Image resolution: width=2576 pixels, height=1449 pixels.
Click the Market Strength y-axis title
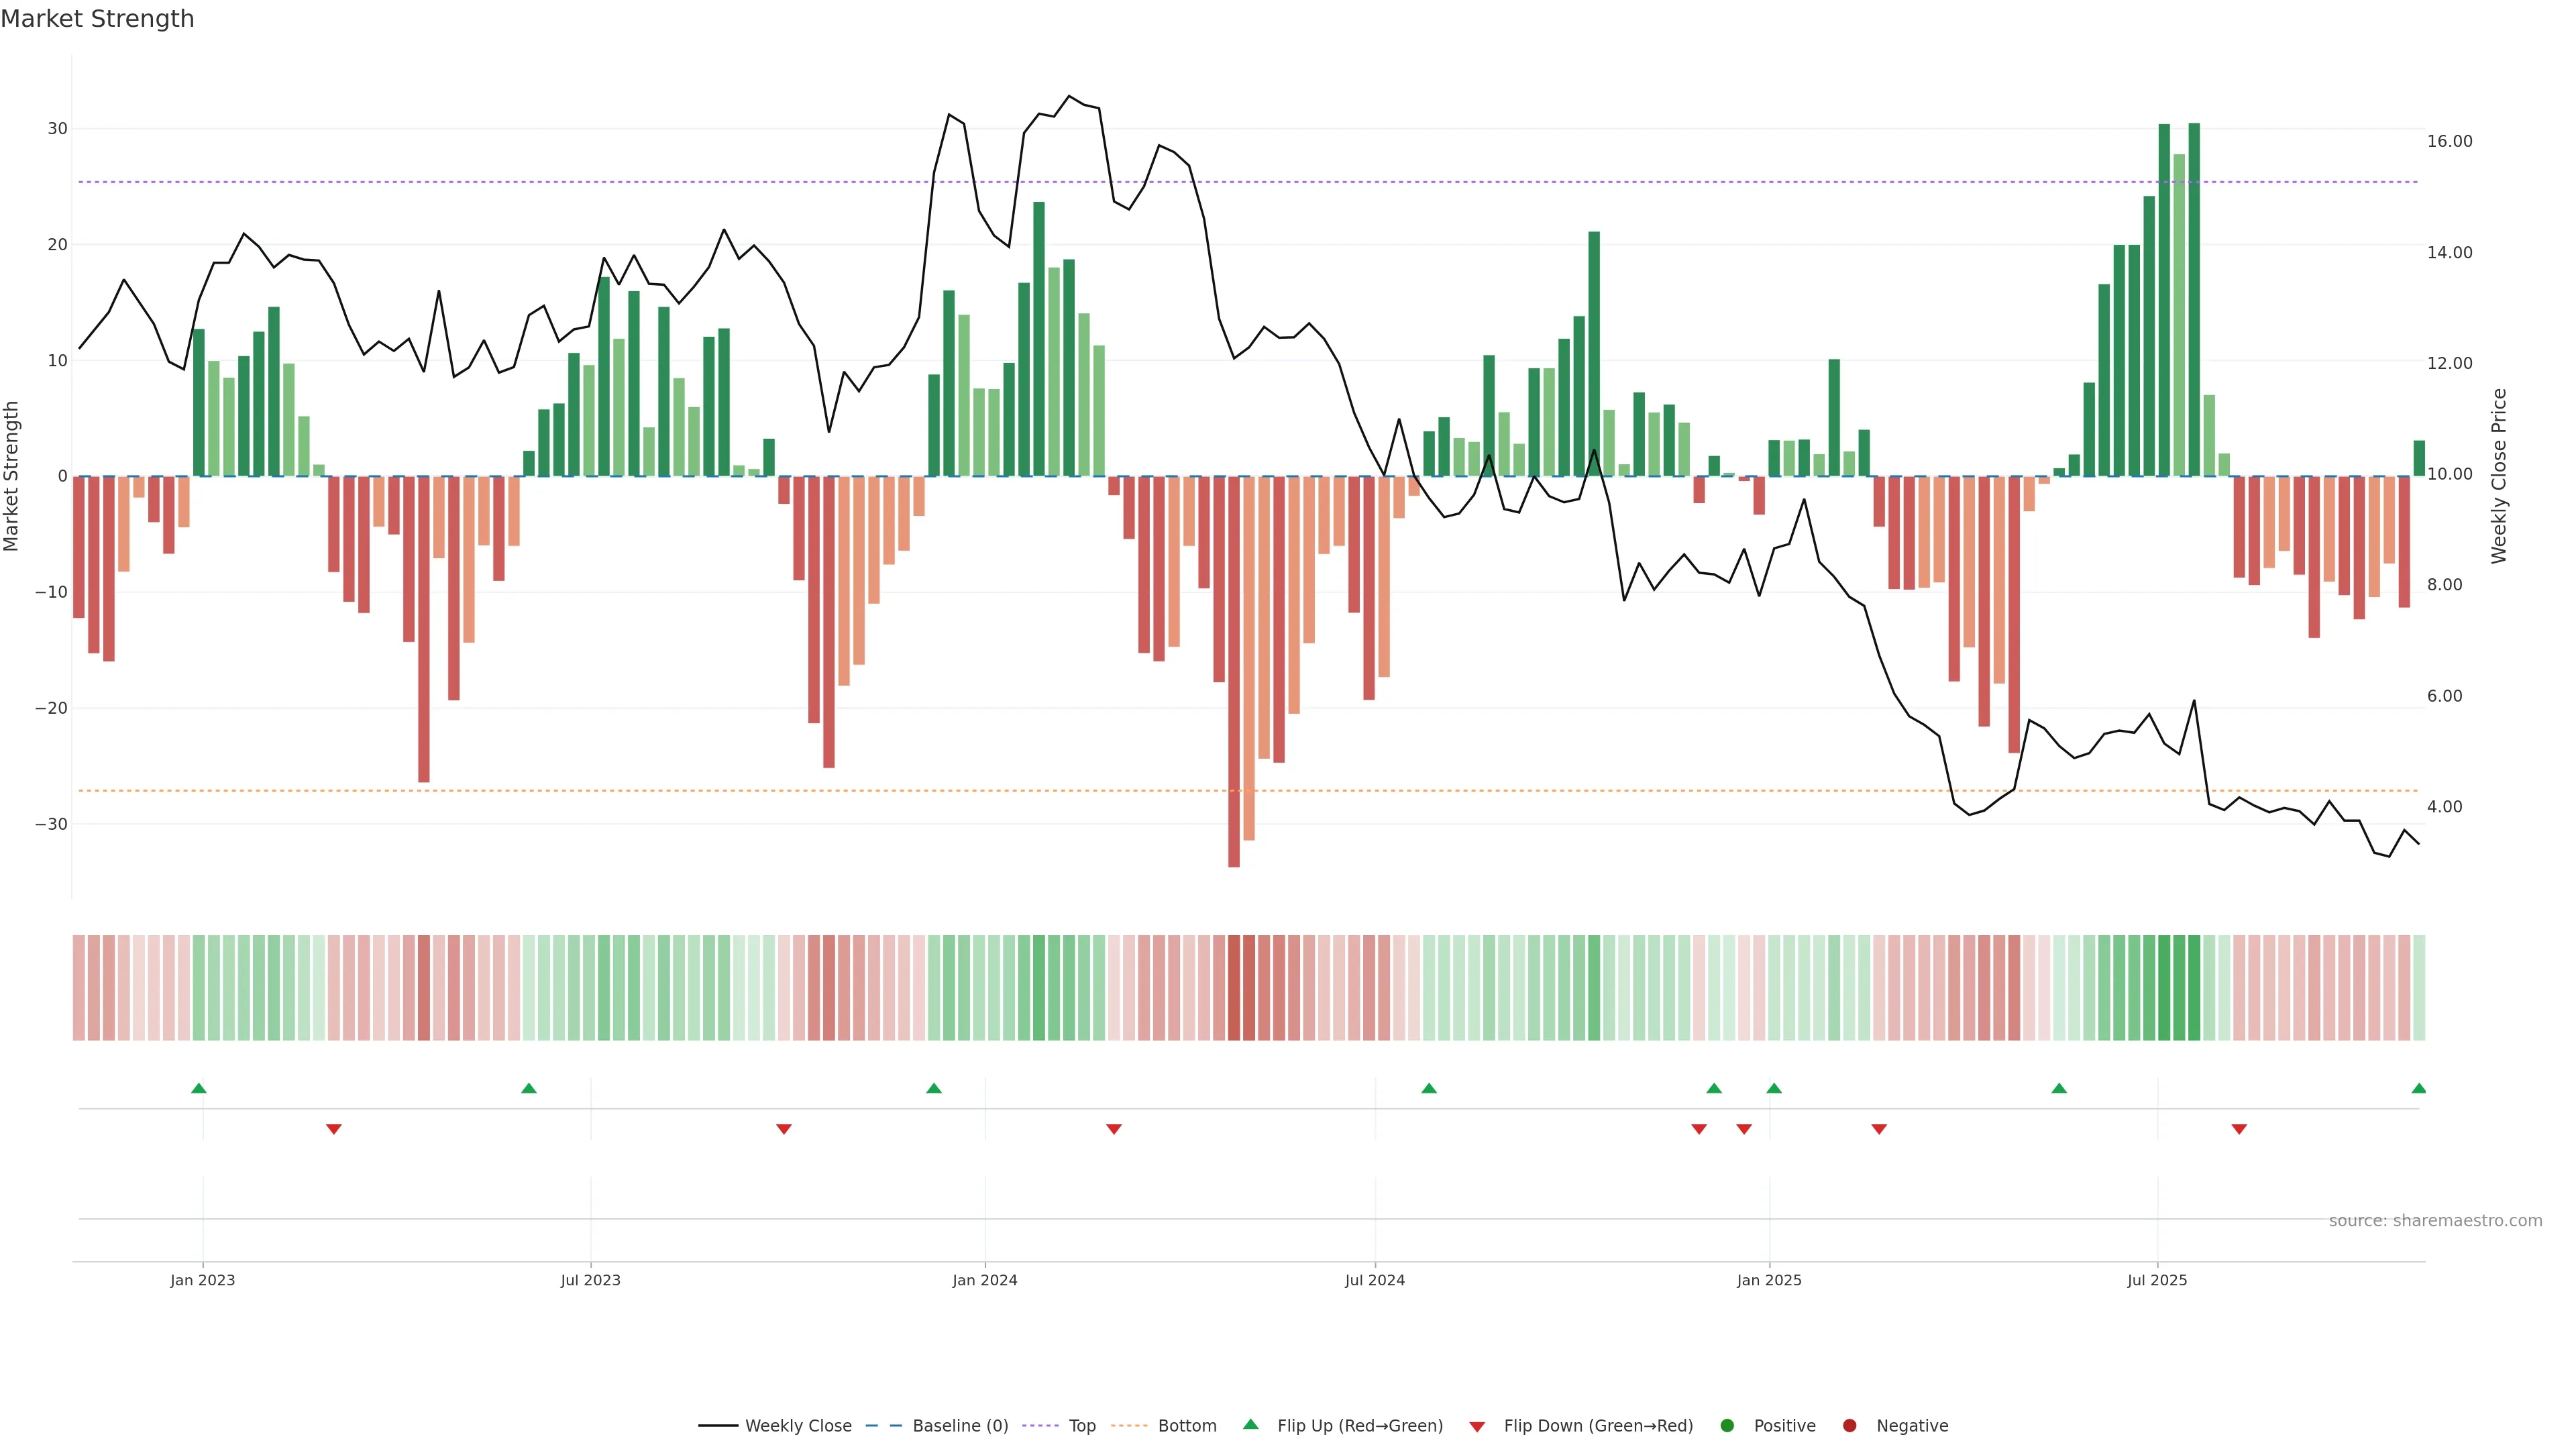pos(12,476)
